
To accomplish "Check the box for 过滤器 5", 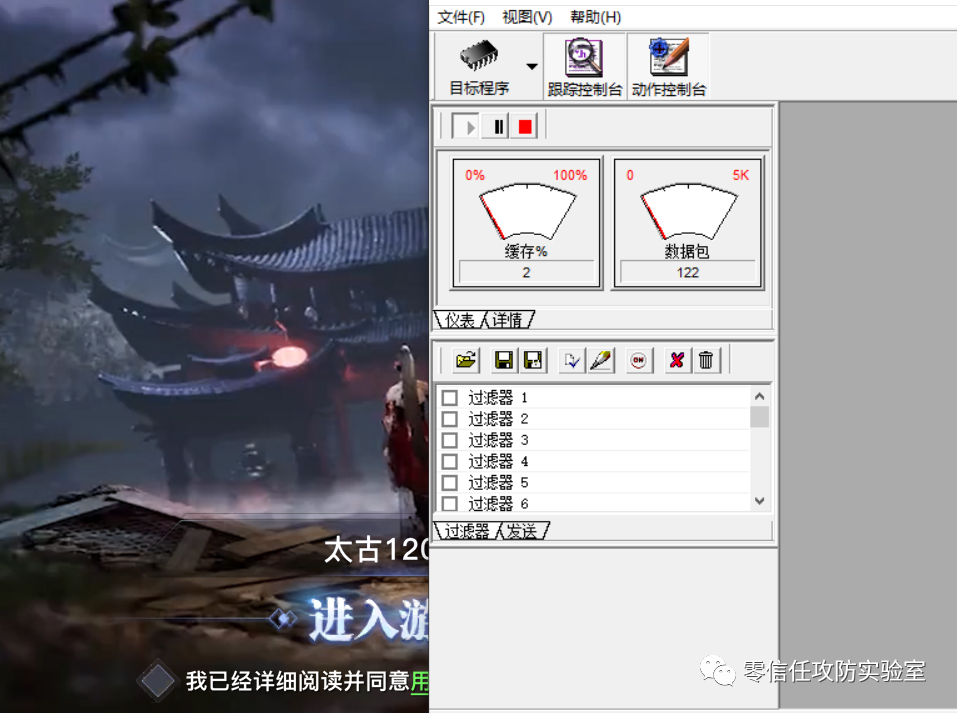I will [x=450, y=483].
